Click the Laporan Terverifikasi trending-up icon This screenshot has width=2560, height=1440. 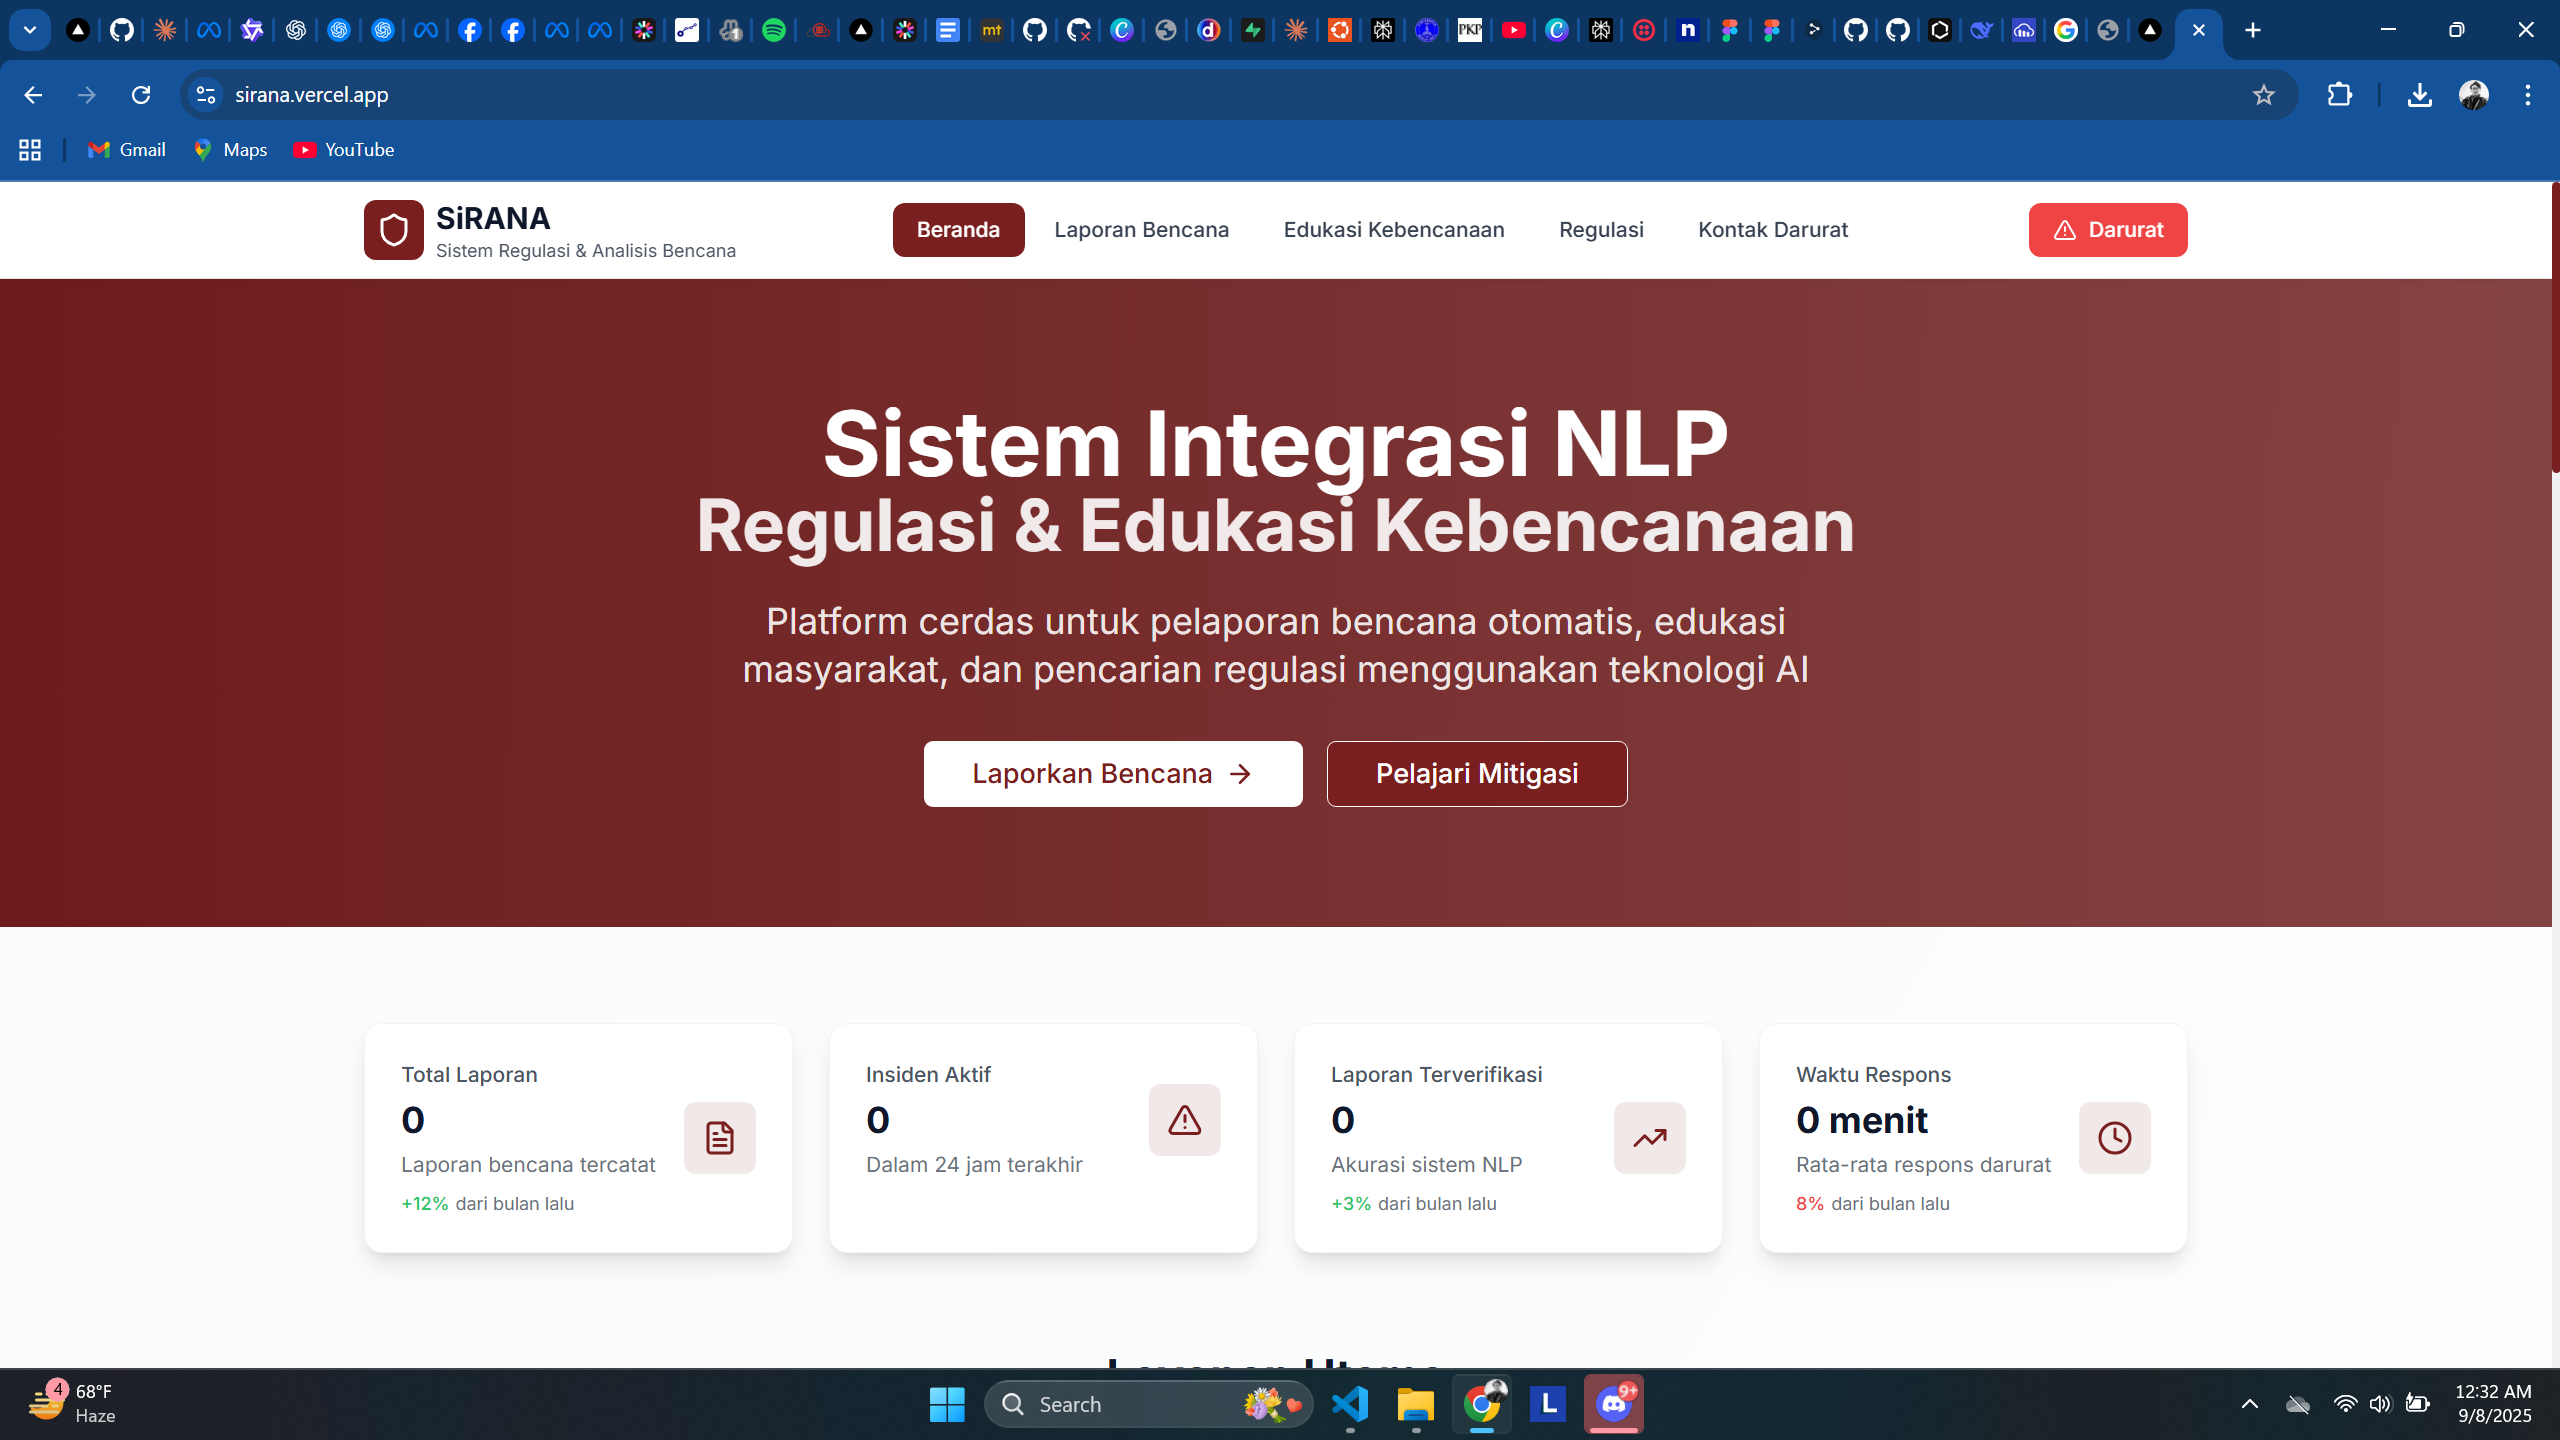[1649, 1138]
